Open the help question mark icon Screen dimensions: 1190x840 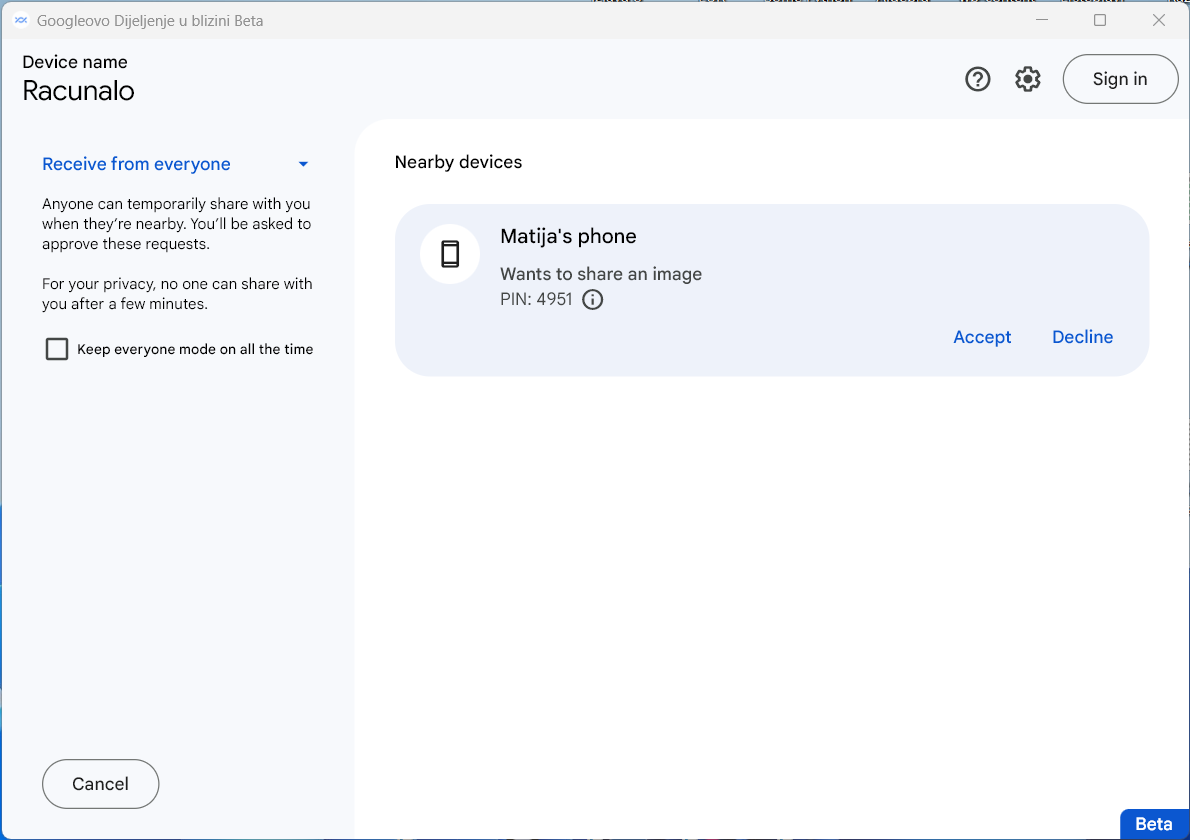tap(978, 79)
